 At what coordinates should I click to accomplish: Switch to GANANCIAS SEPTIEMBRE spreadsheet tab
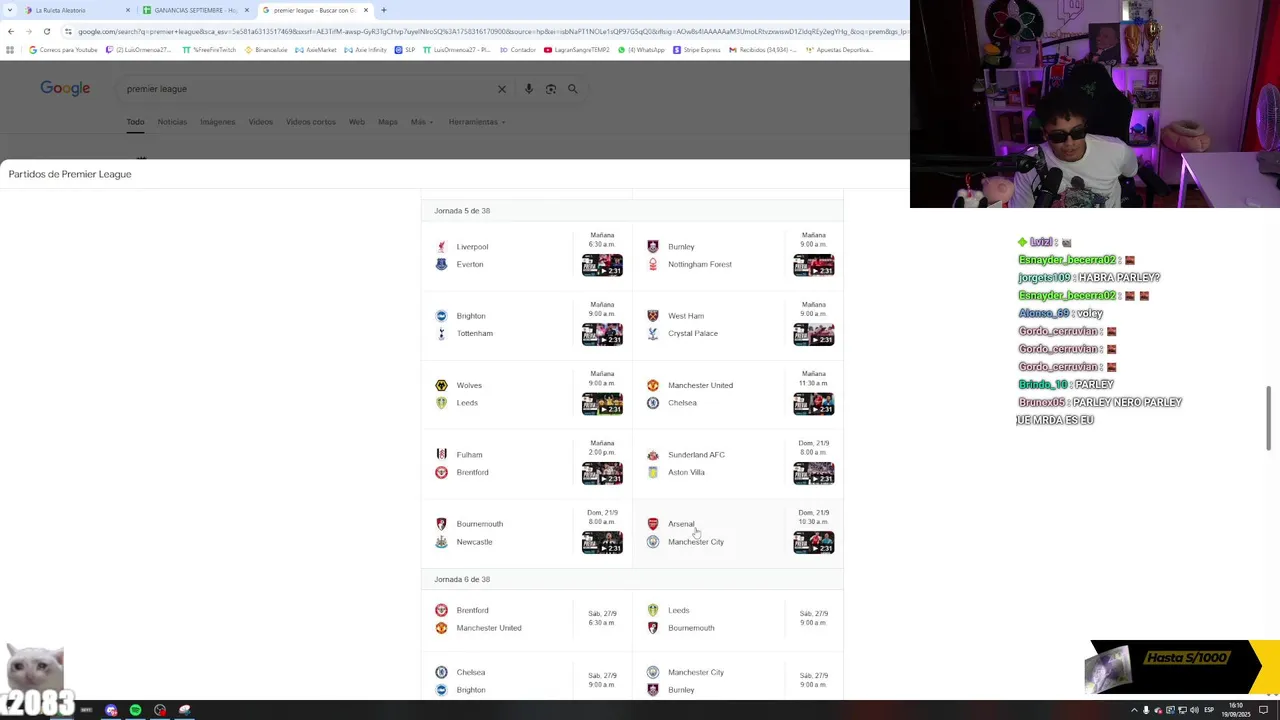click(x=195, y=10)
